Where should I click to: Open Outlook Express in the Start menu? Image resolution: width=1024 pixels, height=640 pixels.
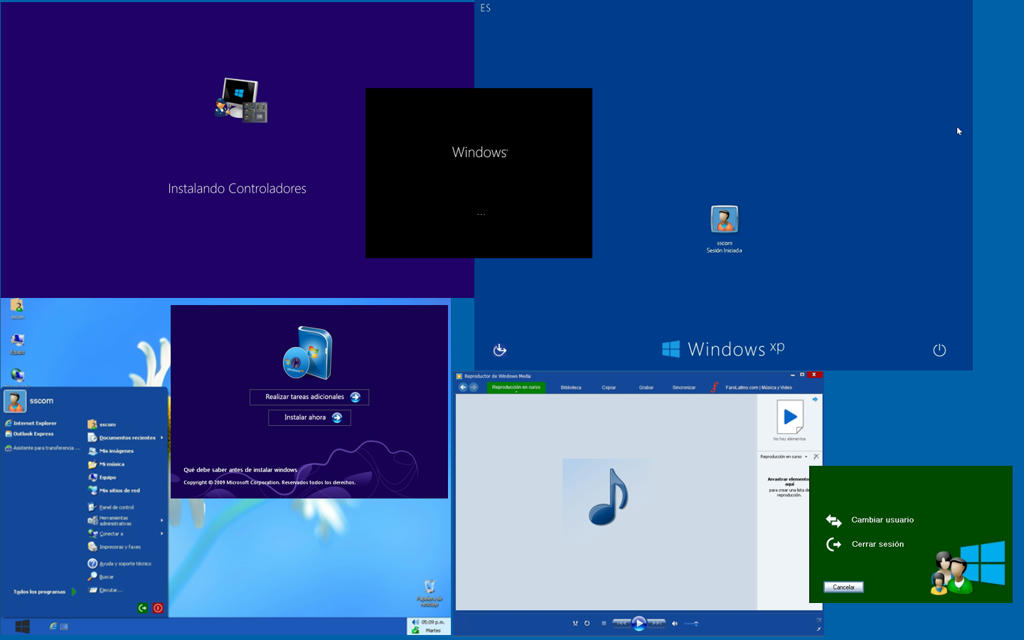pyautogui.click(x=29, y=434)
